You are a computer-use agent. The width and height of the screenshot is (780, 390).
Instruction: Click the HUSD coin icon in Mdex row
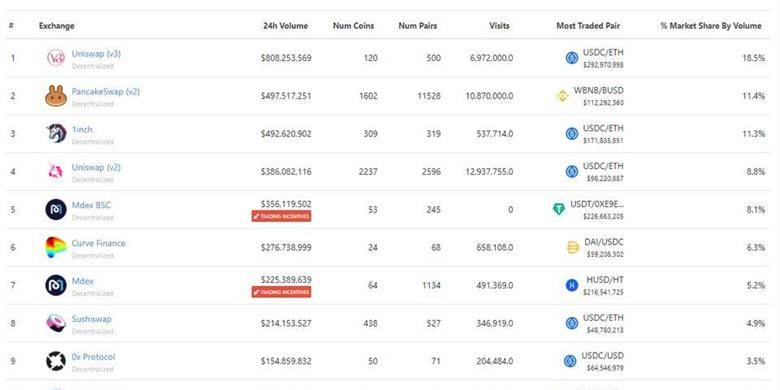tap(572, 285)
